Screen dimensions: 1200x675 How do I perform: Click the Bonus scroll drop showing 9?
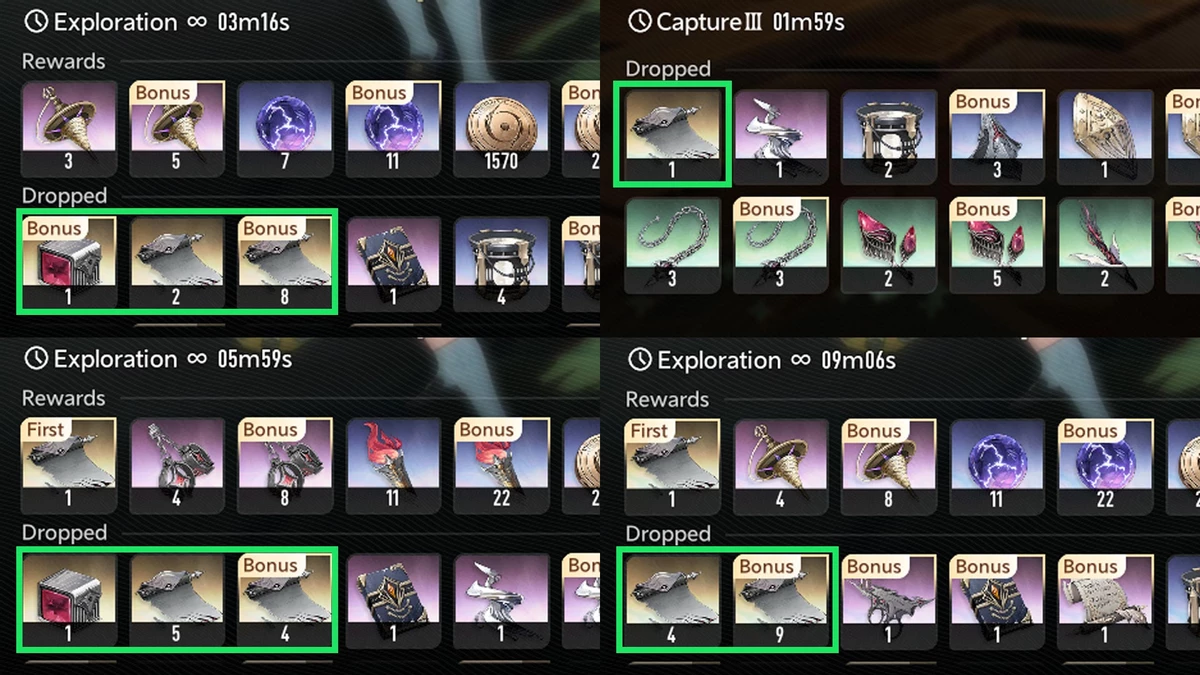[x=780, y=601]
